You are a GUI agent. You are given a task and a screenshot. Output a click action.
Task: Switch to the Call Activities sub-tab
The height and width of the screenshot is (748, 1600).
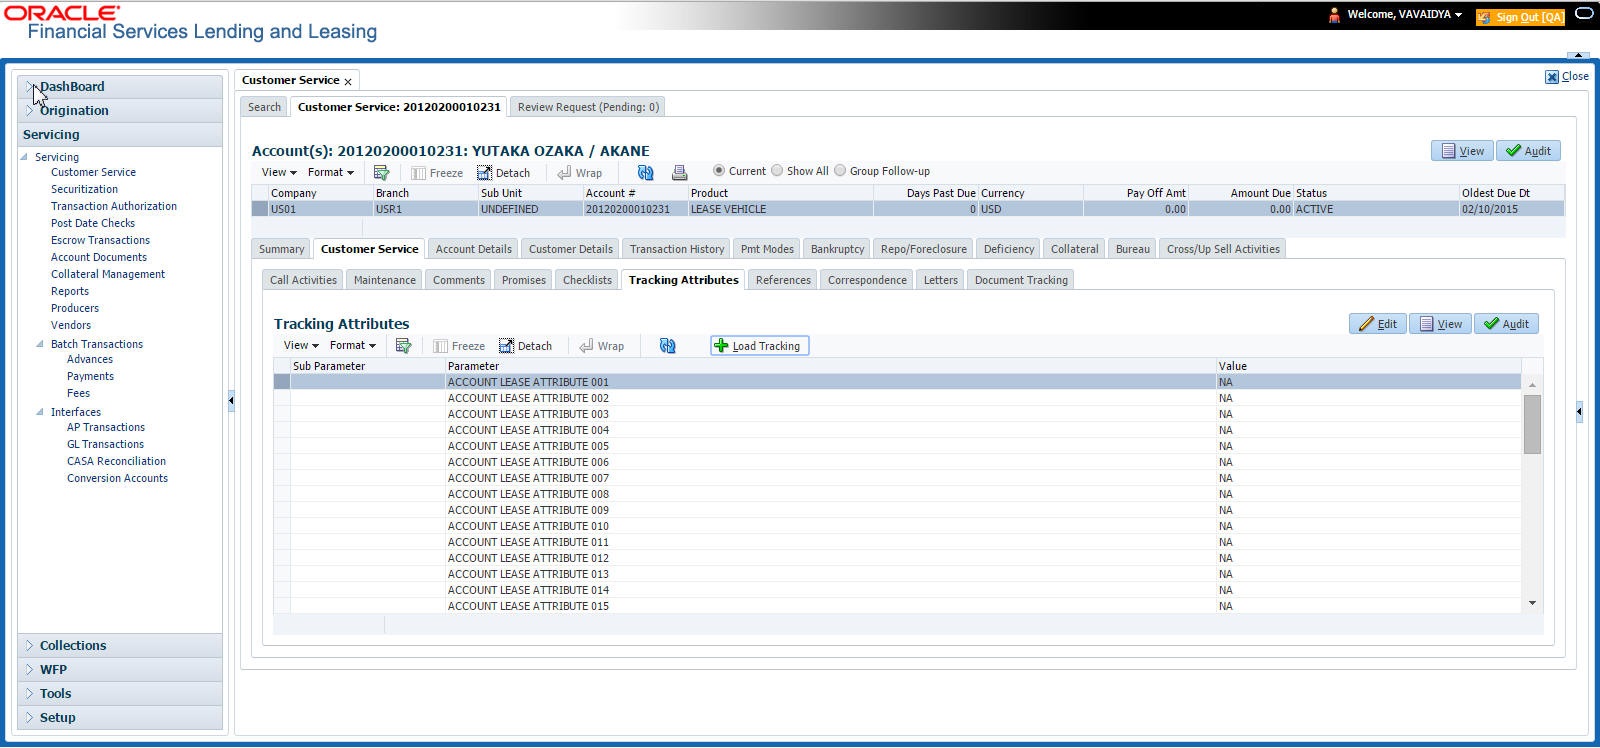(303, 280)
